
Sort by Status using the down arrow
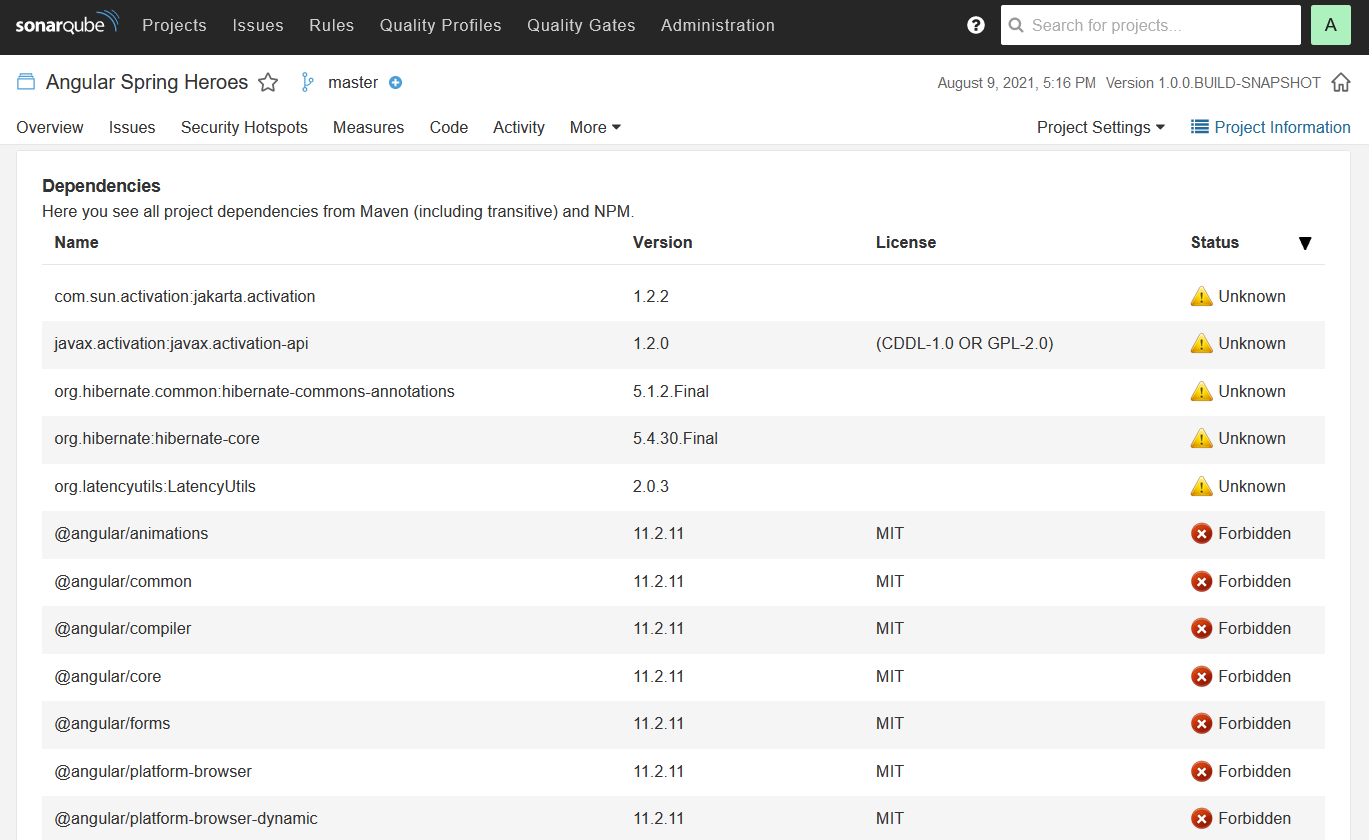[1304, 243]
